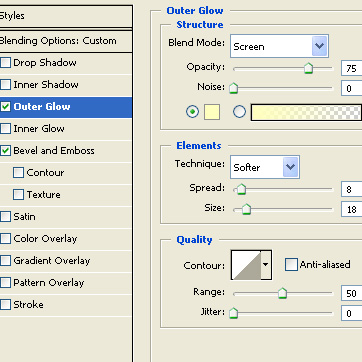Image resolution: width=362 pixels, height=362 pixels.
Task: Click the Blend Mode dropdown arrow
Action: point(319,46)
